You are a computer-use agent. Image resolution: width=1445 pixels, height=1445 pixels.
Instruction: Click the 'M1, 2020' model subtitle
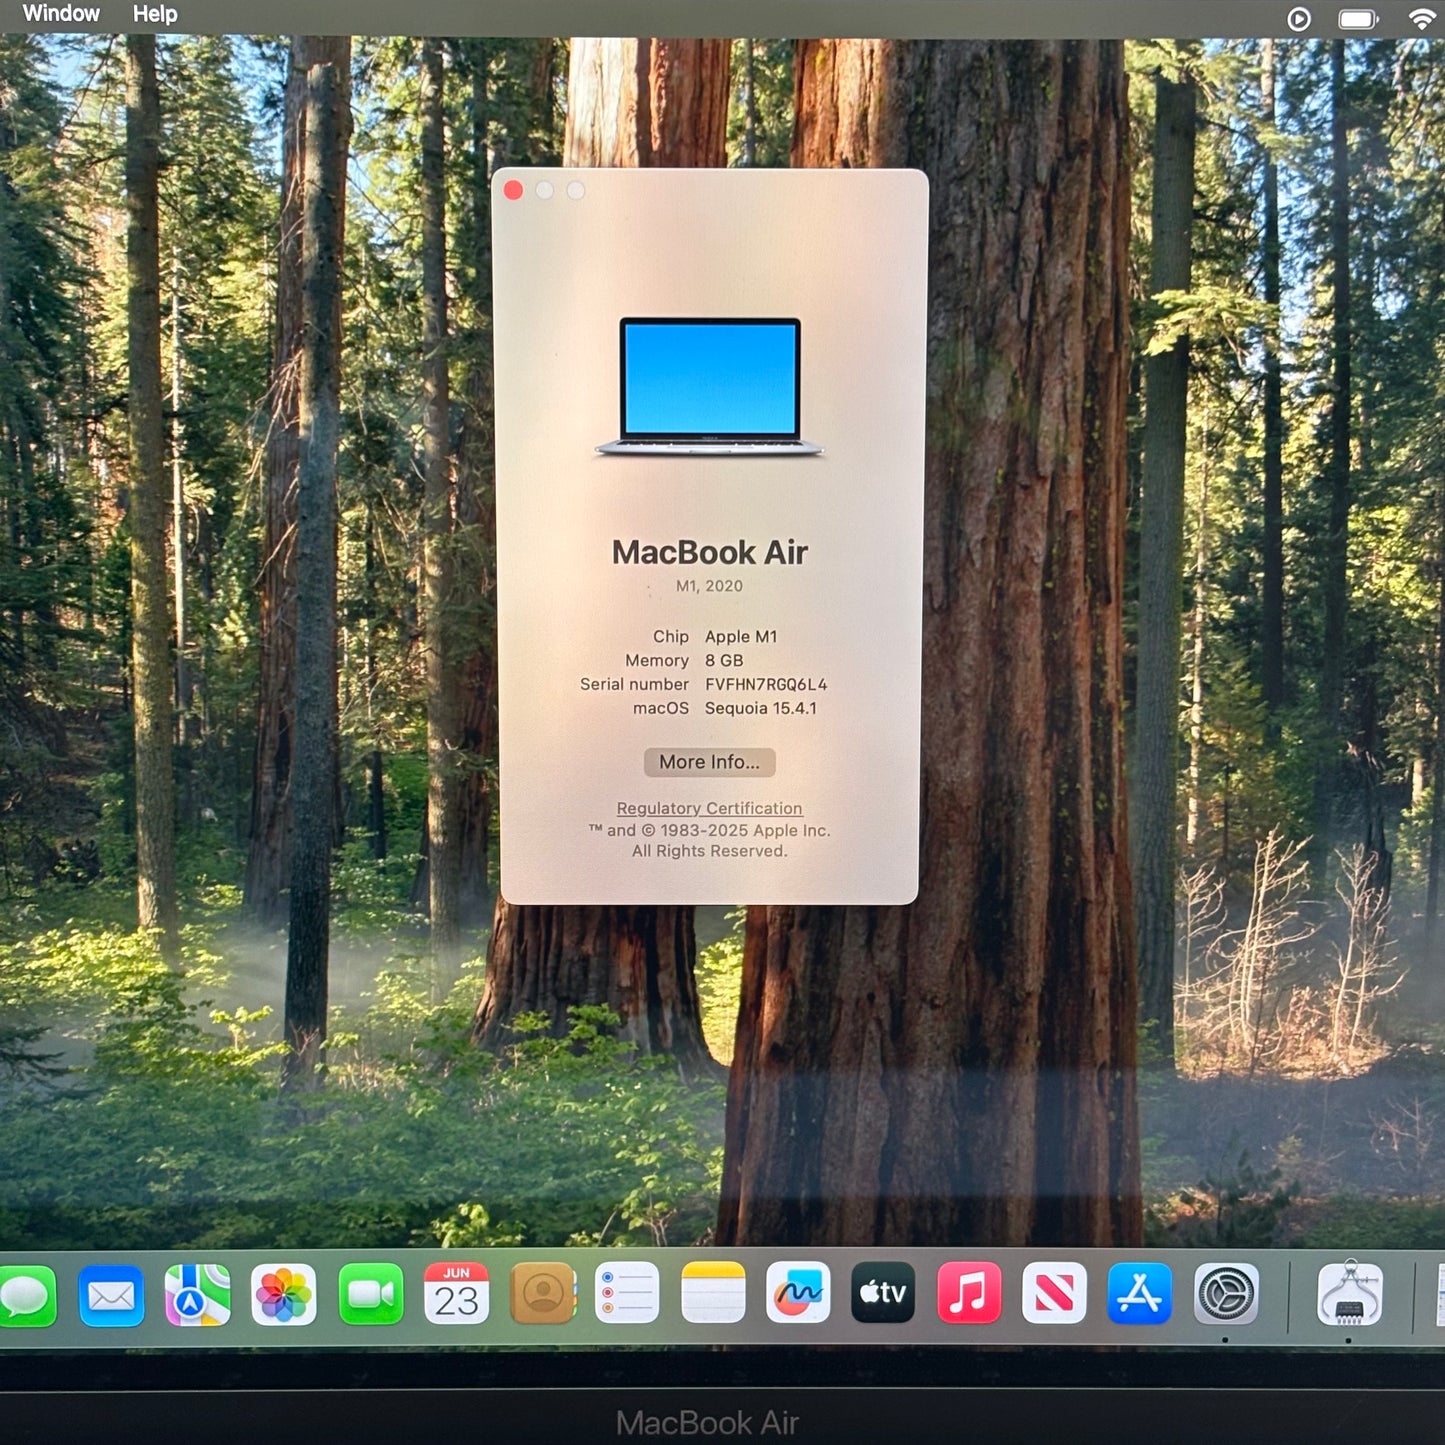pyautogui.click(x=709, y=586)
